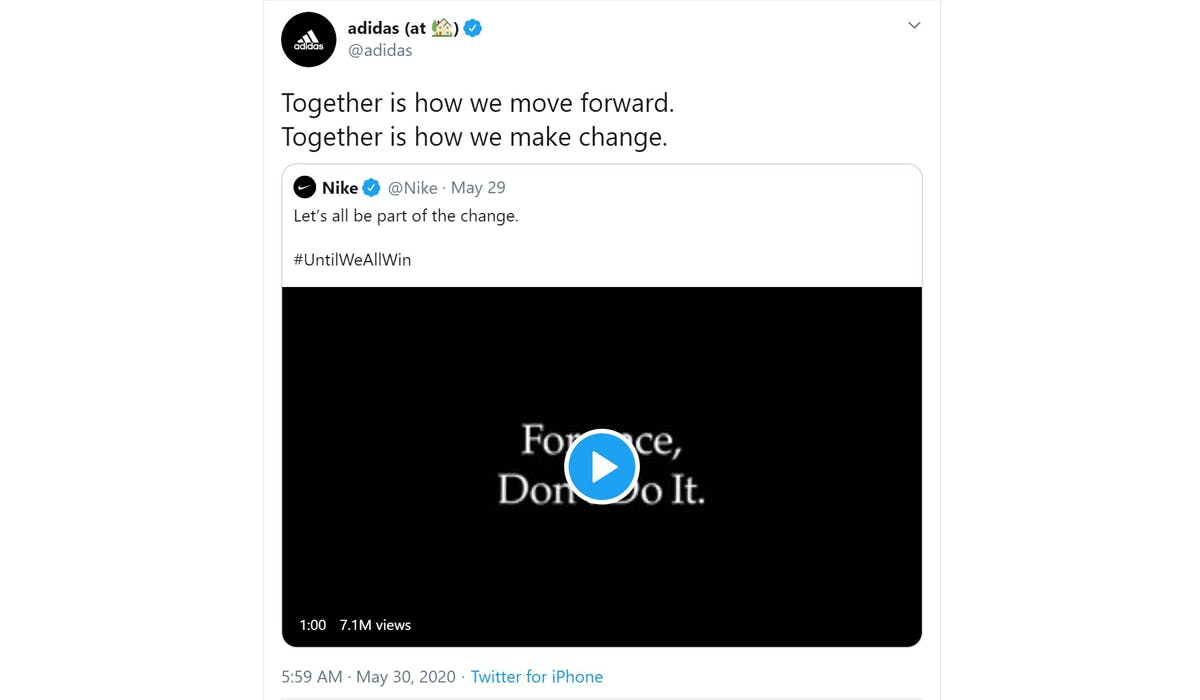Click the May 30, 2020 tweet date
The image size is (1200, 700).
(x=406, y=677)
